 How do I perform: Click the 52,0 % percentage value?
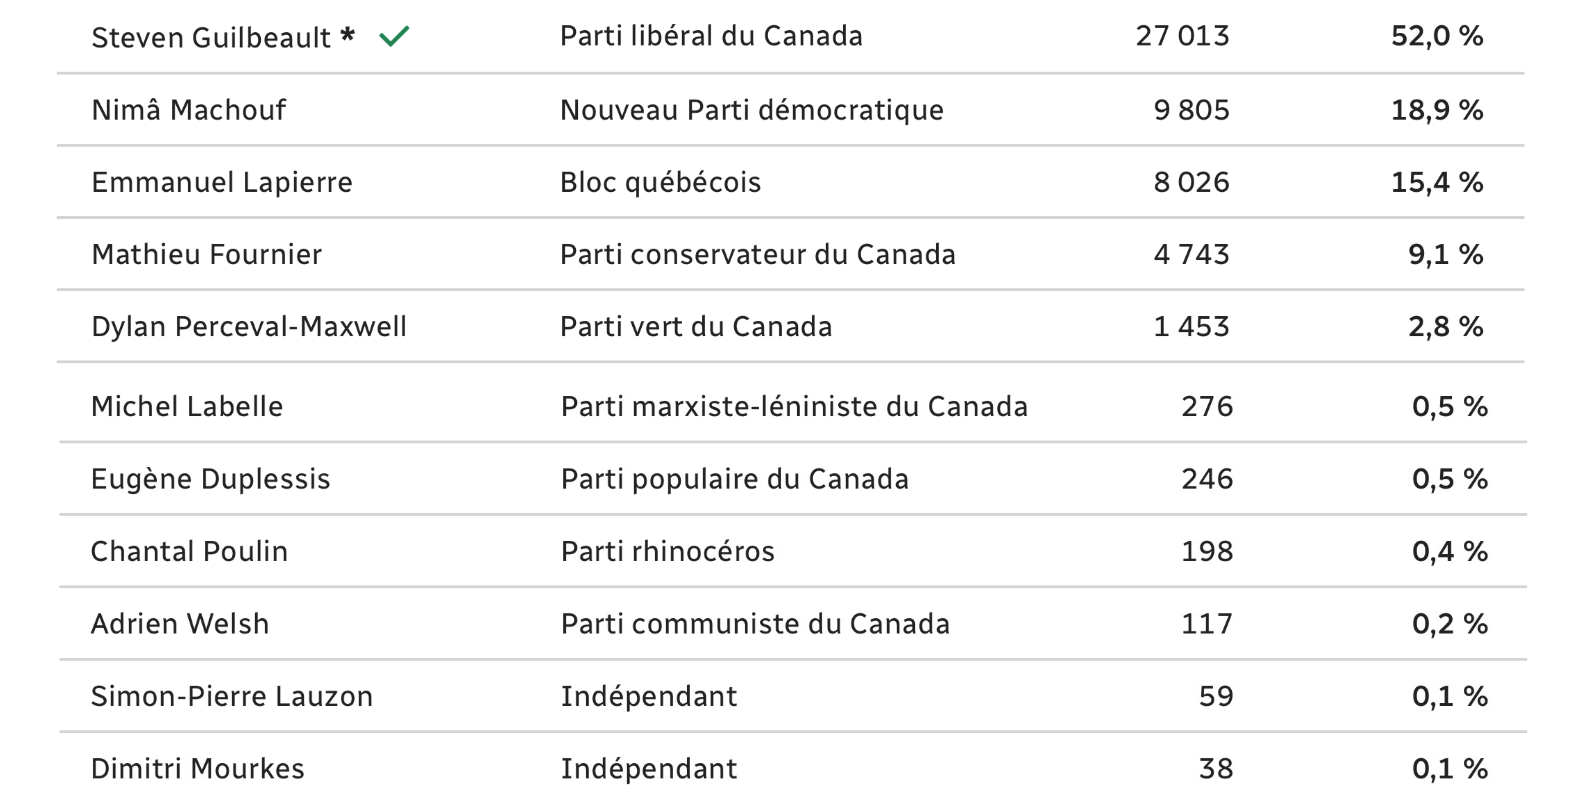tap(1437, 36)
